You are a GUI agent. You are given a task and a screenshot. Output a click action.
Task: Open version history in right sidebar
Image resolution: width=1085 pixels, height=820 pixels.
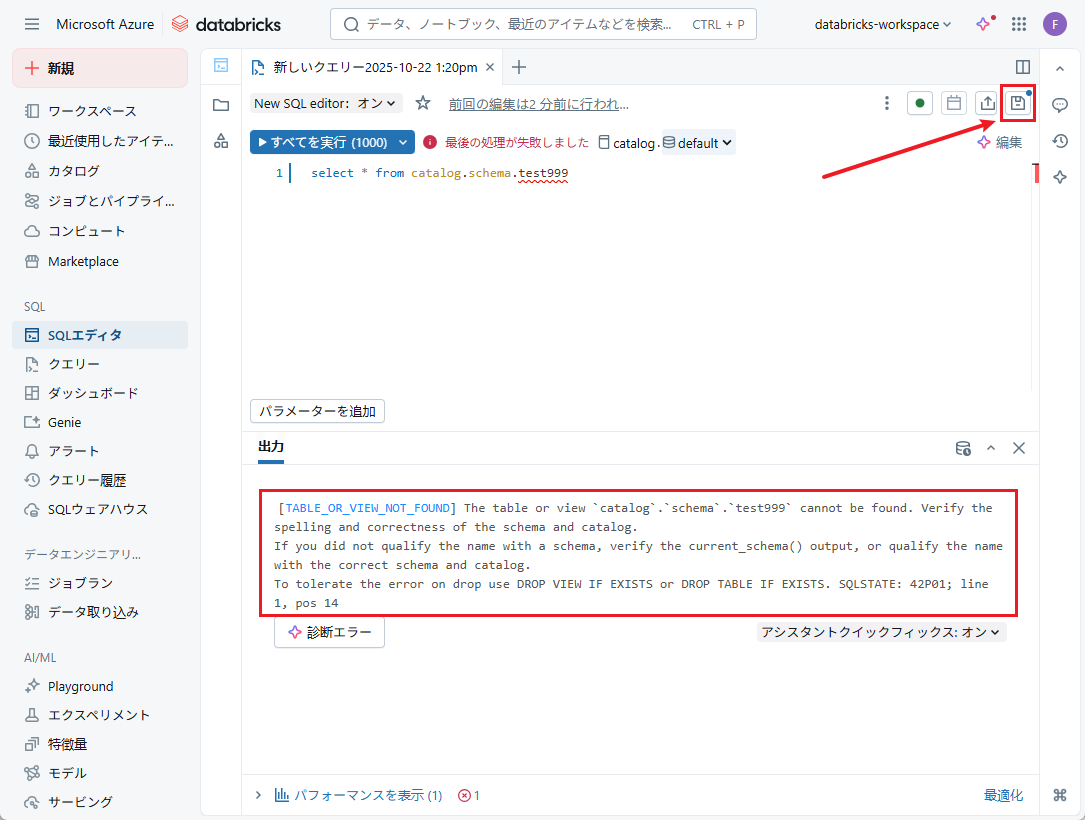coord(1060,141)
